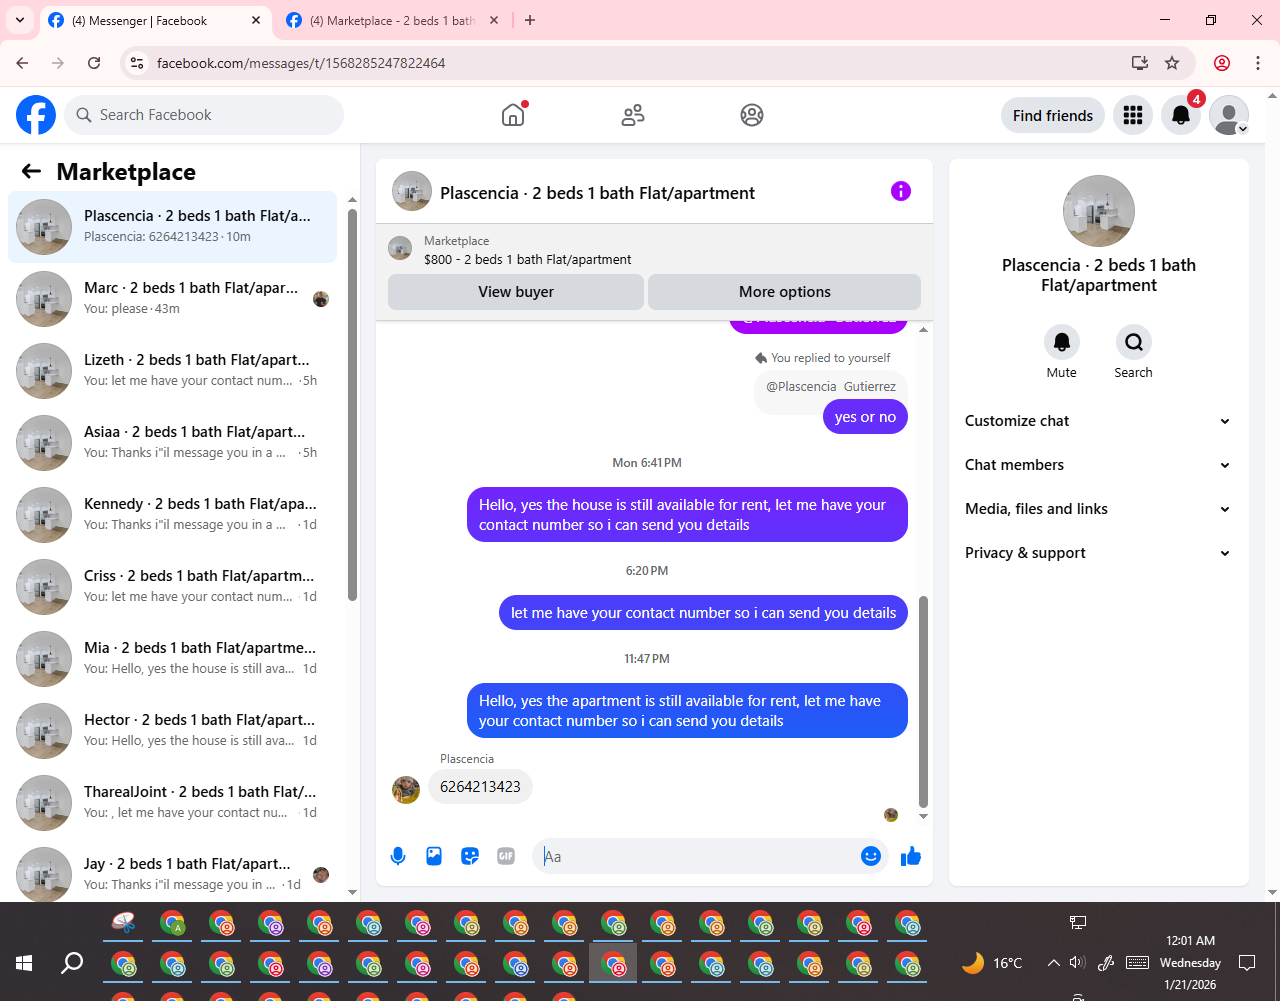Open the clock and date in taskbar
The width and height of the screenshot is (1280, 1001).
click(1190, 963)
